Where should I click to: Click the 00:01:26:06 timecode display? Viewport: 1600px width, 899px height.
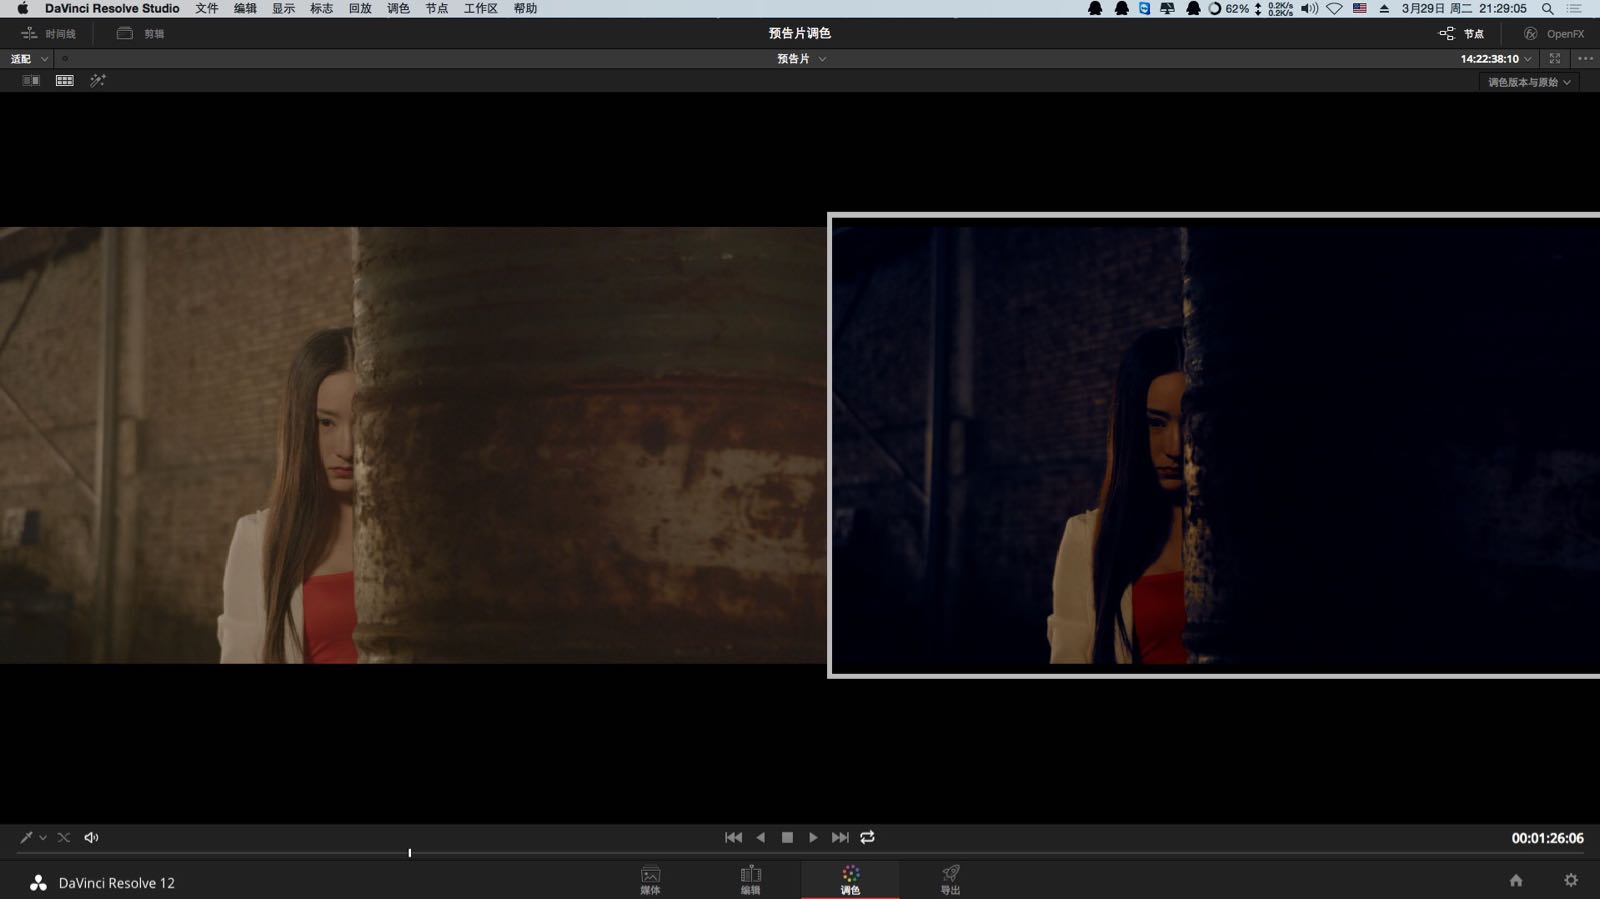1547,838
